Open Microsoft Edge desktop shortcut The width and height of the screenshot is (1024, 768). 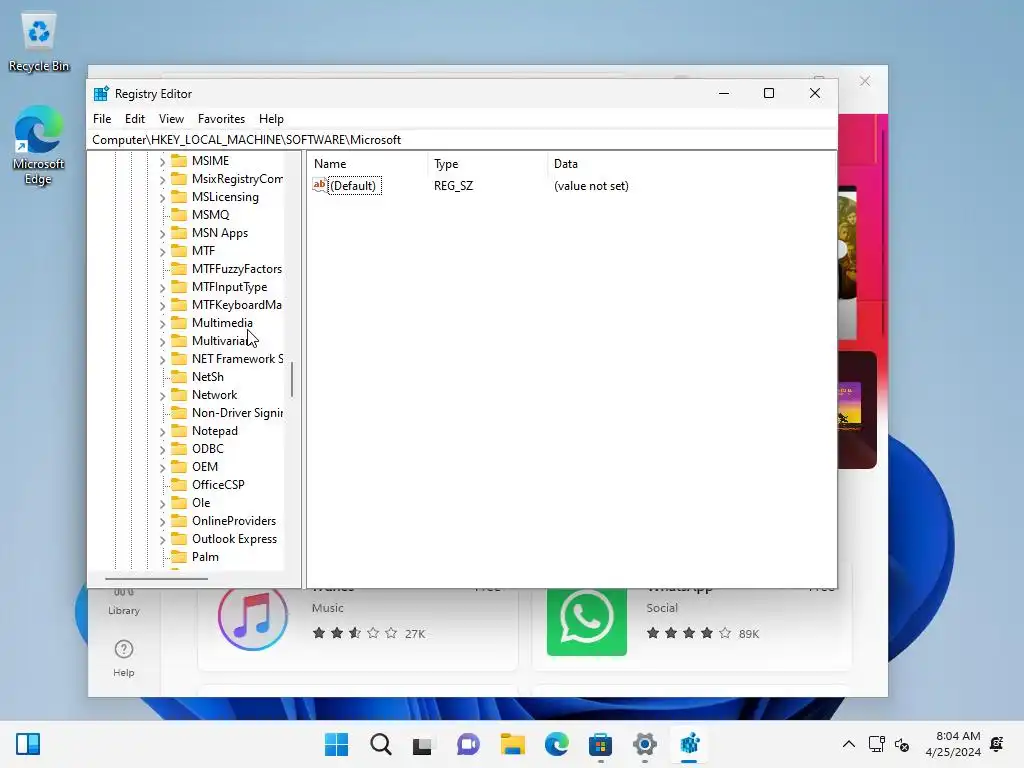[39, 145]
